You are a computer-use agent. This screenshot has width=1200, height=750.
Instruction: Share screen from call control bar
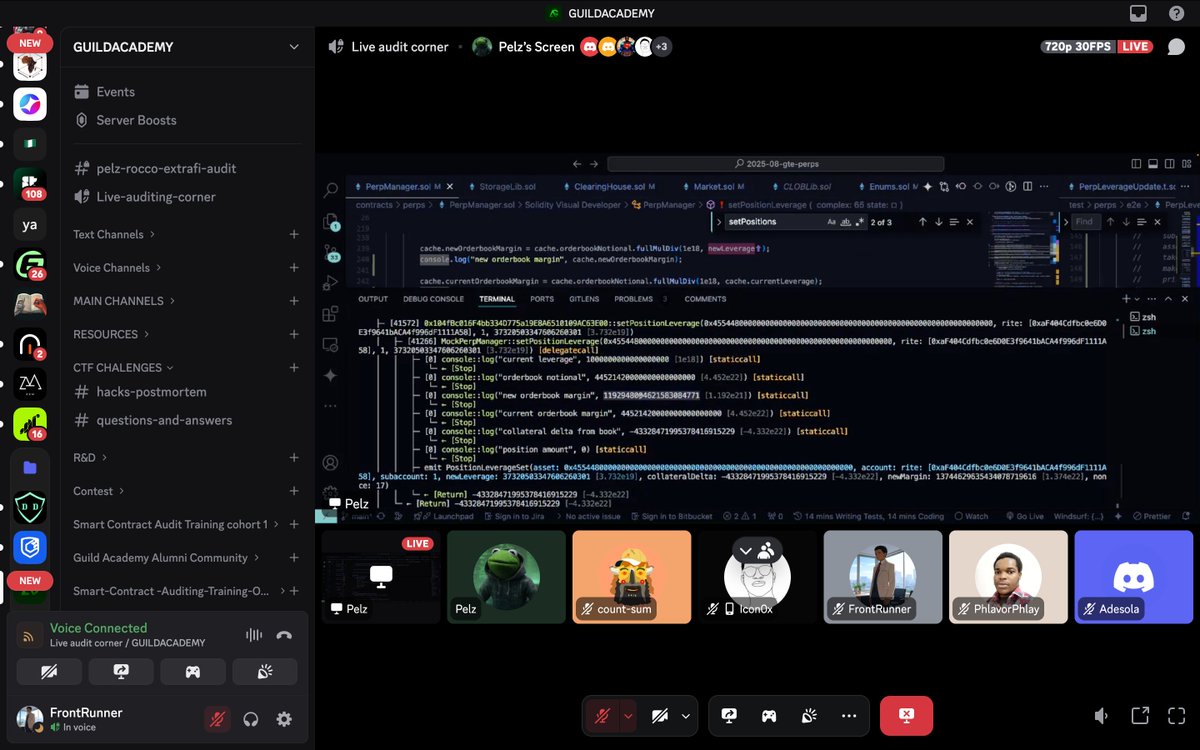pyautogui.click(x=729, y=716)
